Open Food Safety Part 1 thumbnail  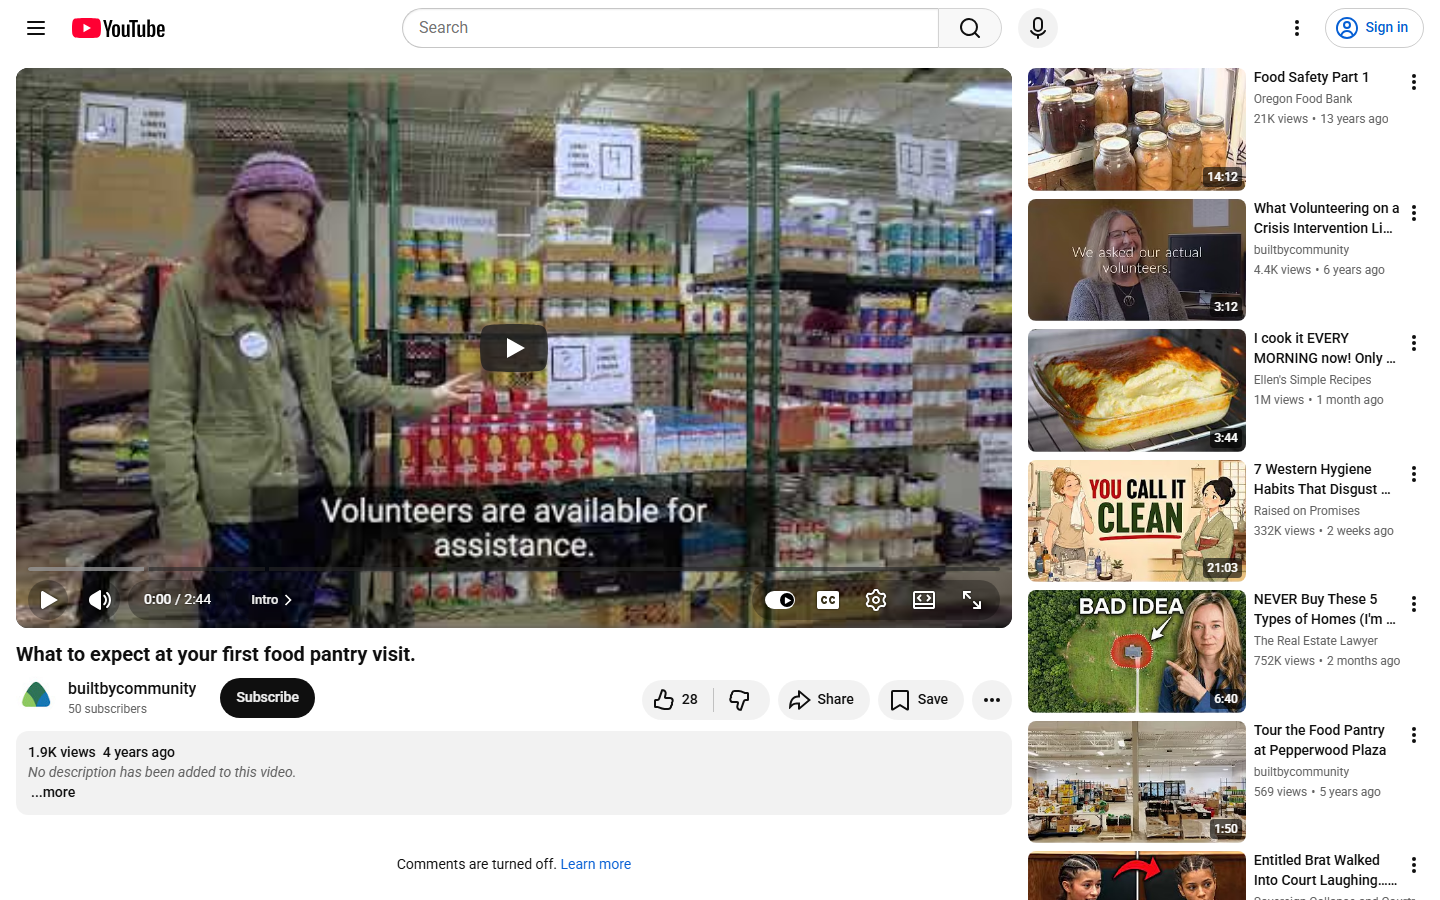click(x=1137, y=129)
